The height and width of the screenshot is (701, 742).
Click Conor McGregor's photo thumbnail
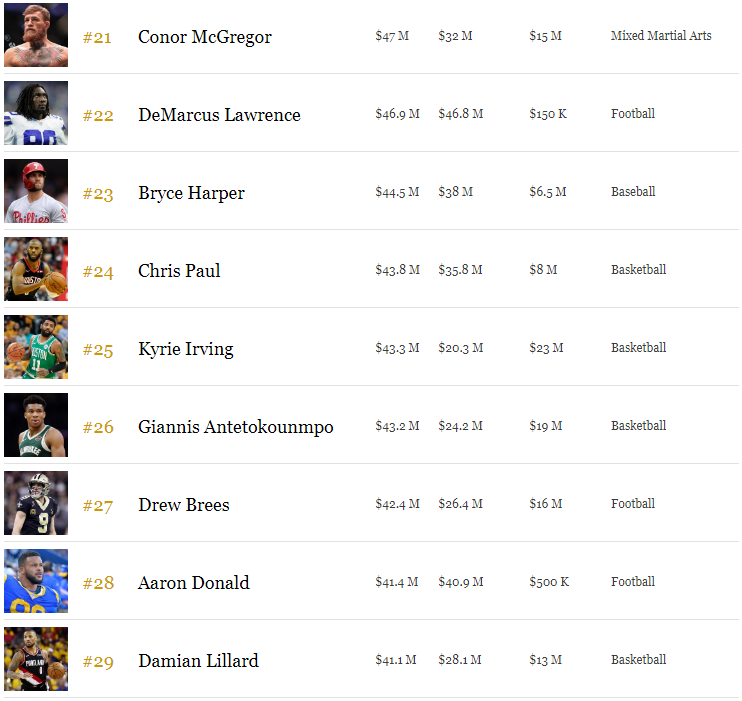pos(36,35)
